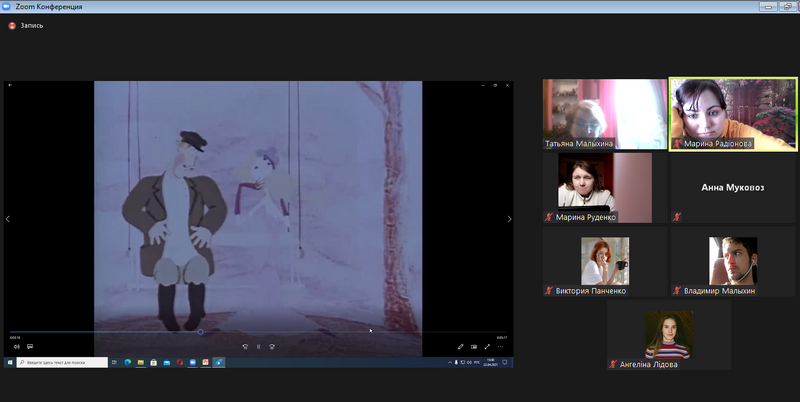Click the Татьяна Малыхина name label
This screenshot has height=402, width=800.
(x=579, y=144)
